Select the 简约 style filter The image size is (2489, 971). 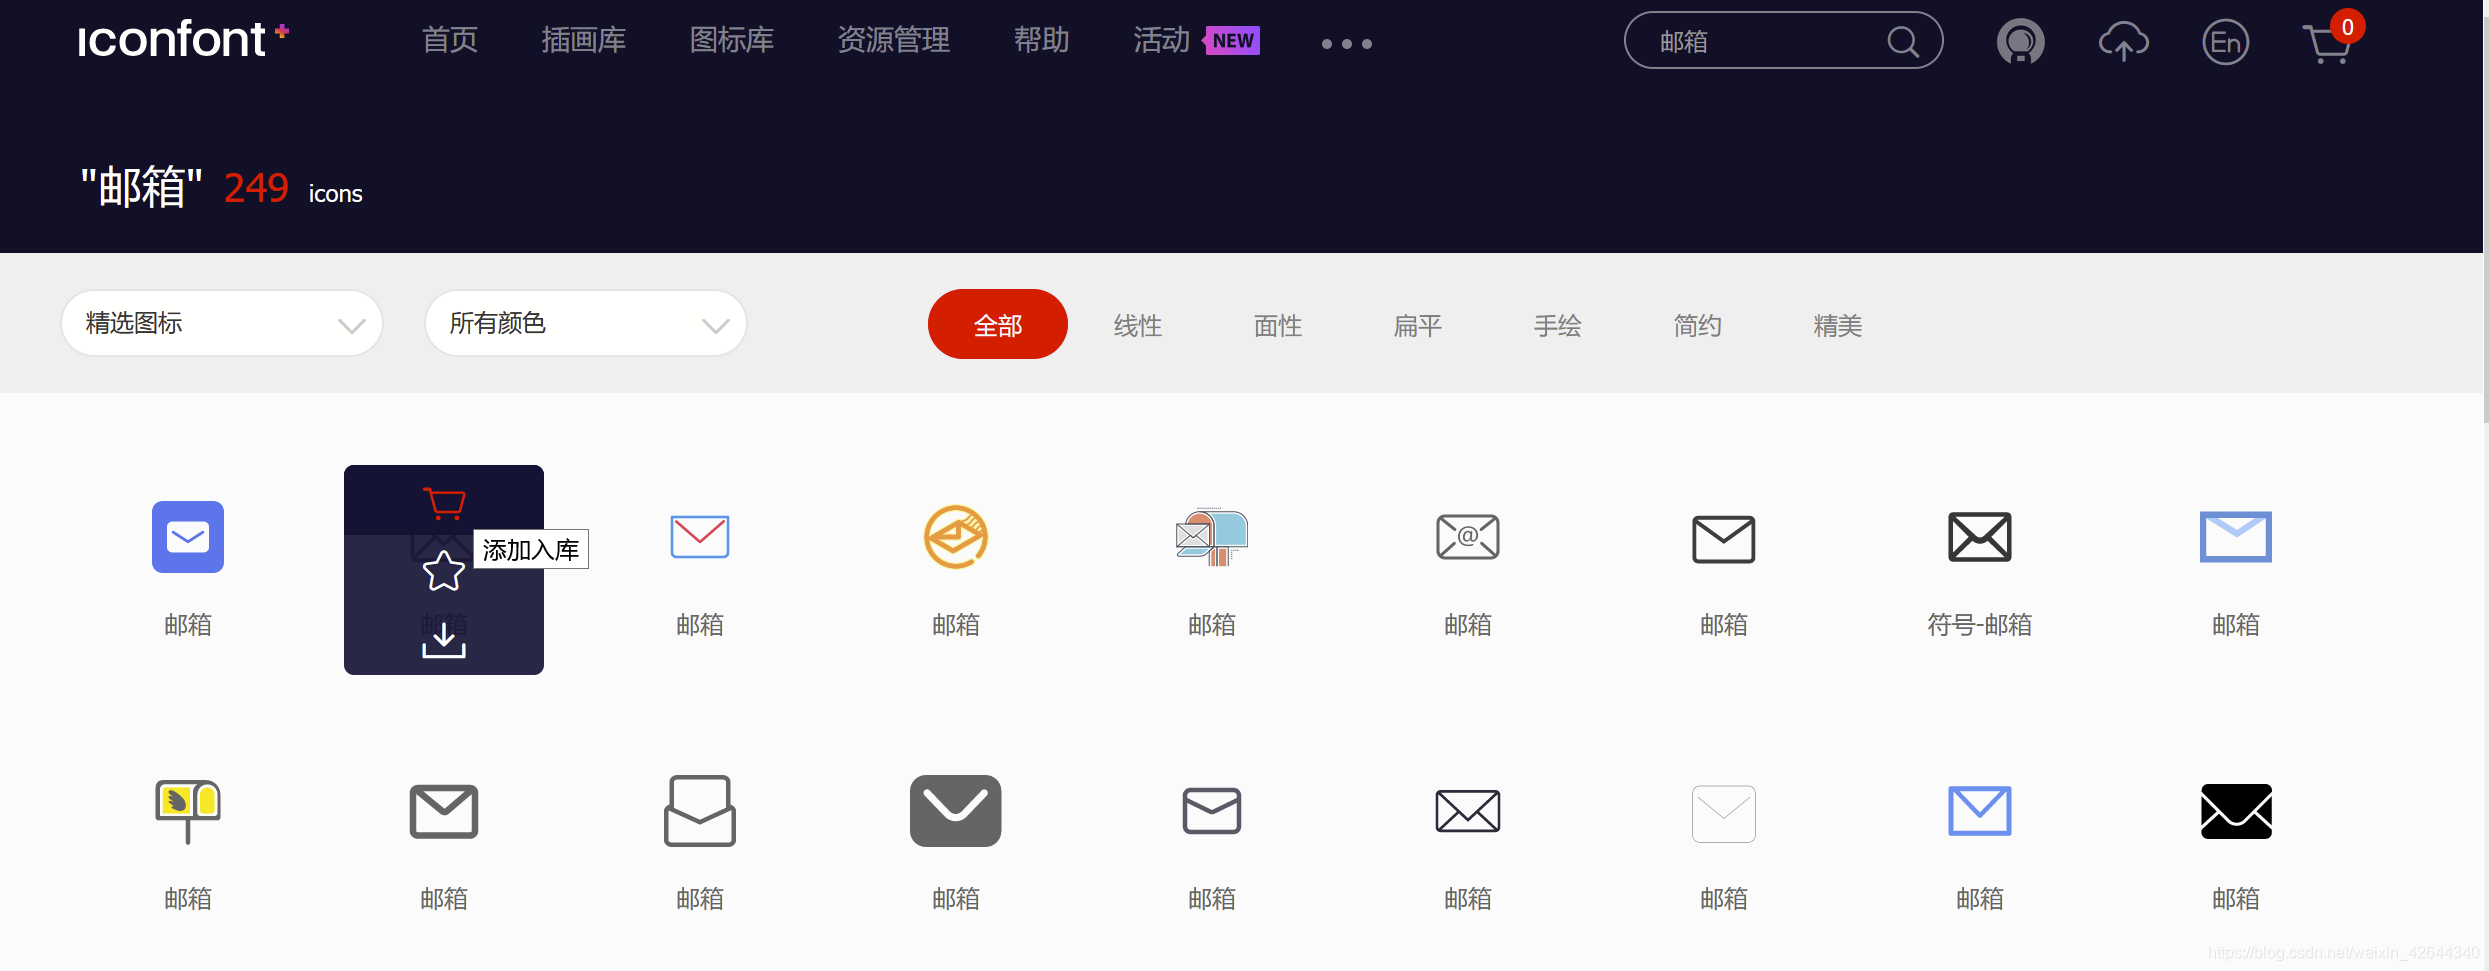tap(1698, 326)
